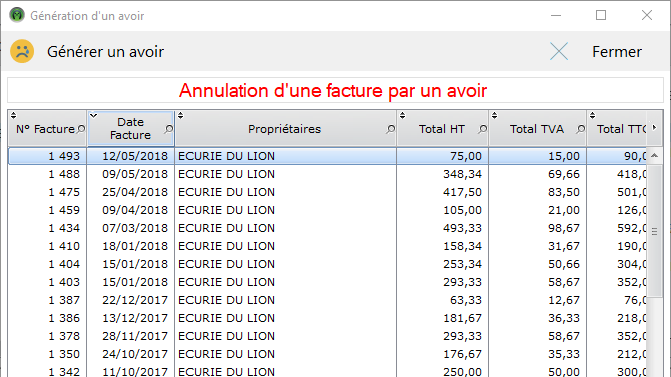Click sort arrows on Total TVA column

495,115
